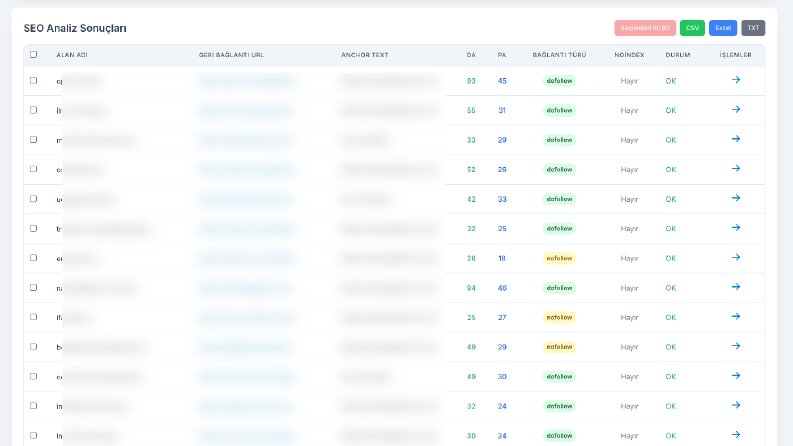
Task: Click the DURUM column header
Action: tap(678, 55)
